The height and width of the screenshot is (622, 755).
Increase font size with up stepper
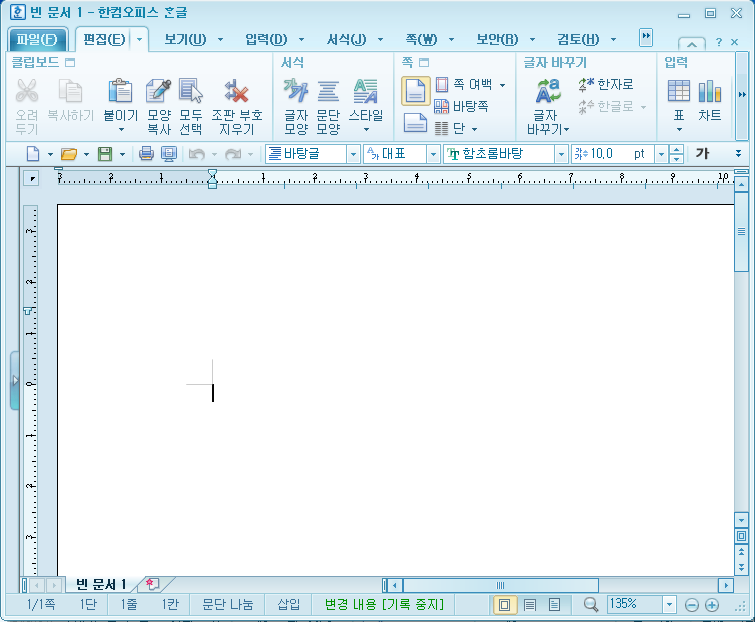click(677, 150)
